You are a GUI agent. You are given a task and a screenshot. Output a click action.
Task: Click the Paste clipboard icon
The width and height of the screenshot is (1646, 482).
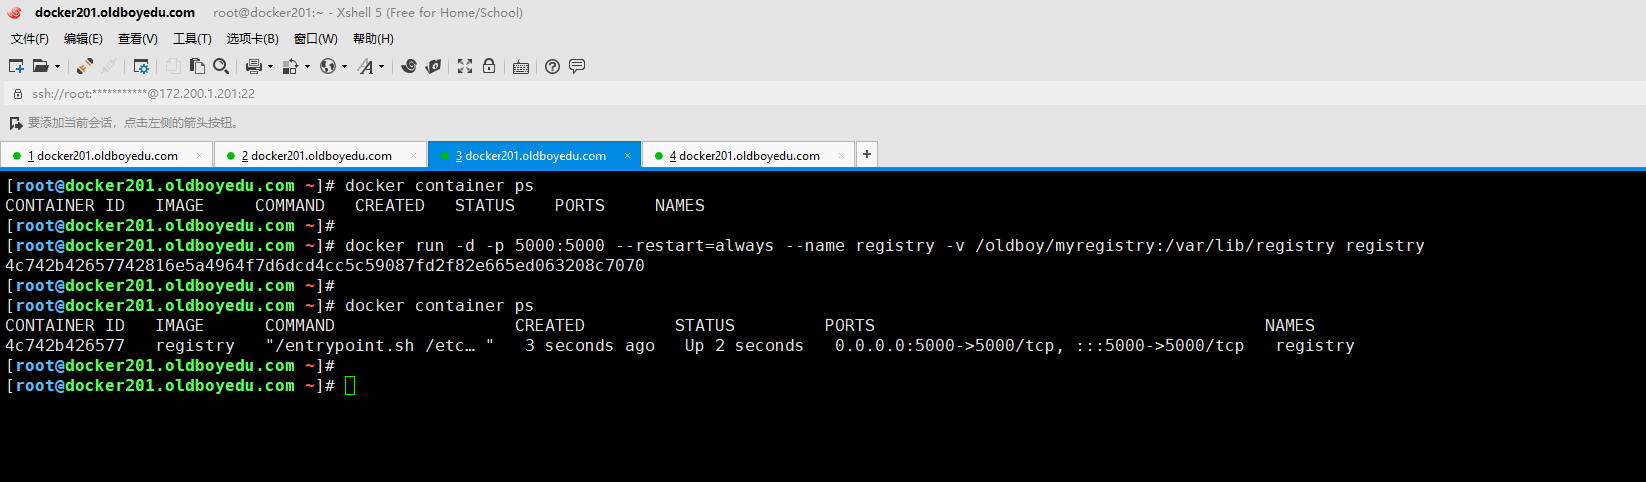click(x=197, y=66)
